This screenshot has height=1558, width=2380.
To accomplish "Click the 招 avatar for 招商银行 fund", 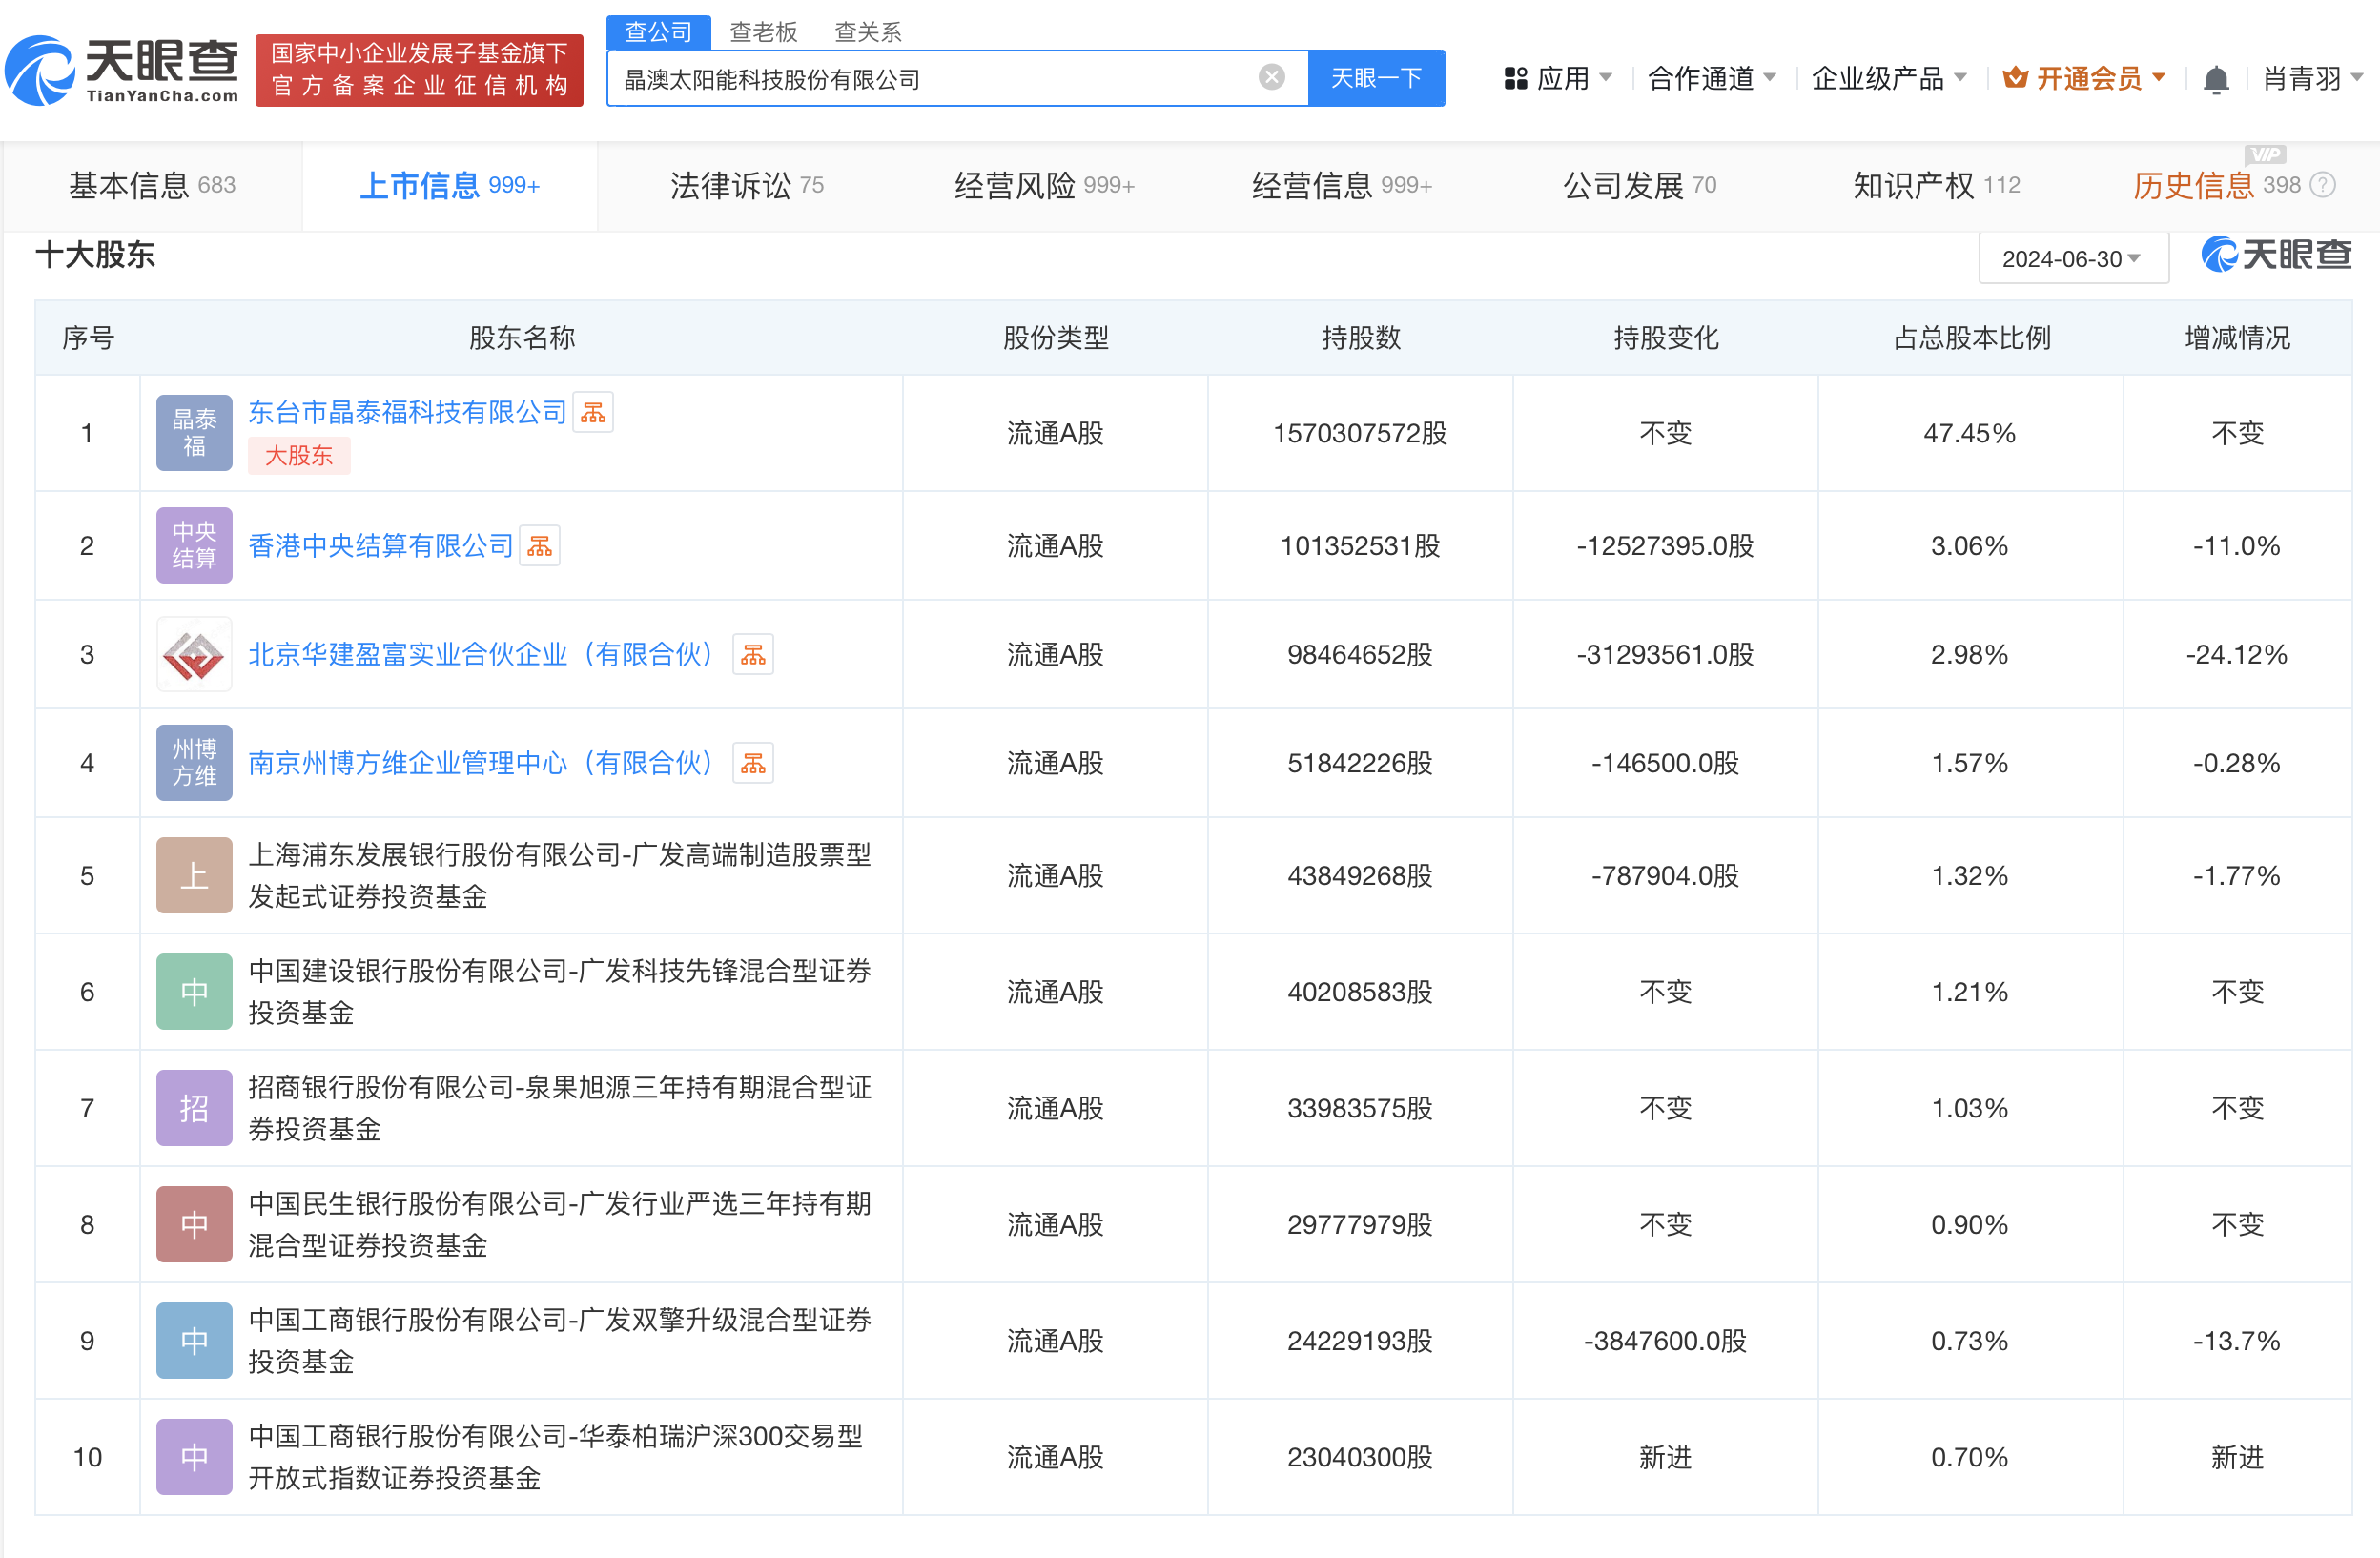I will click(x=194, y=1107).
